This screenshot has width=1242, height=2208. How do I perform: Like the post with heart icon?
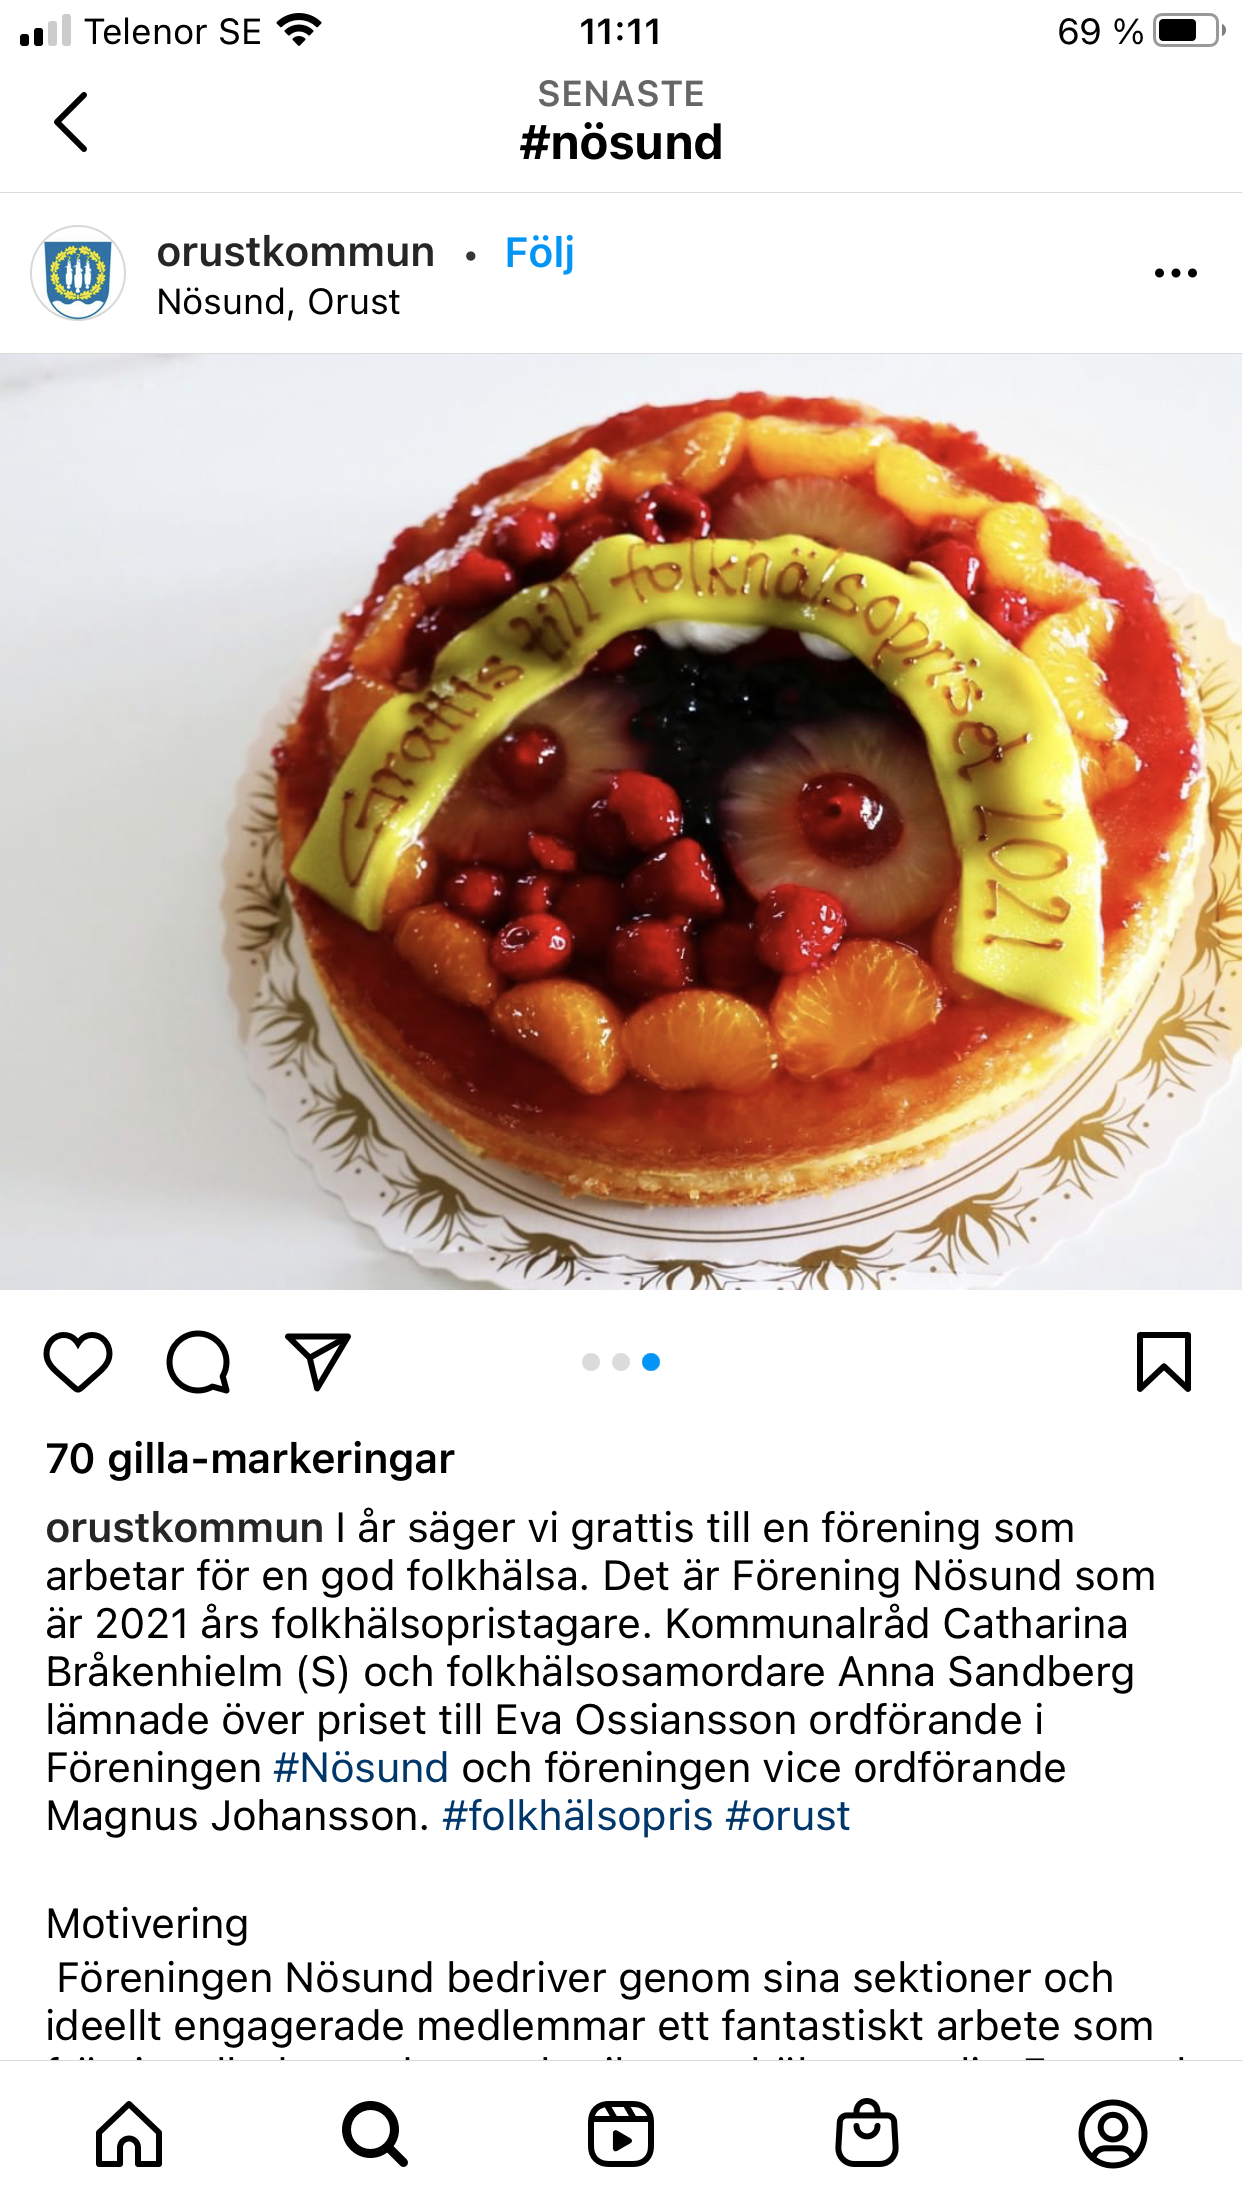(78, 1362)
